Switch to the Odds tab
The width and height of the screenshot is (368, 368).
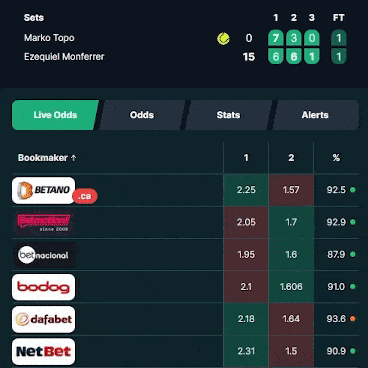pos(142,115)
